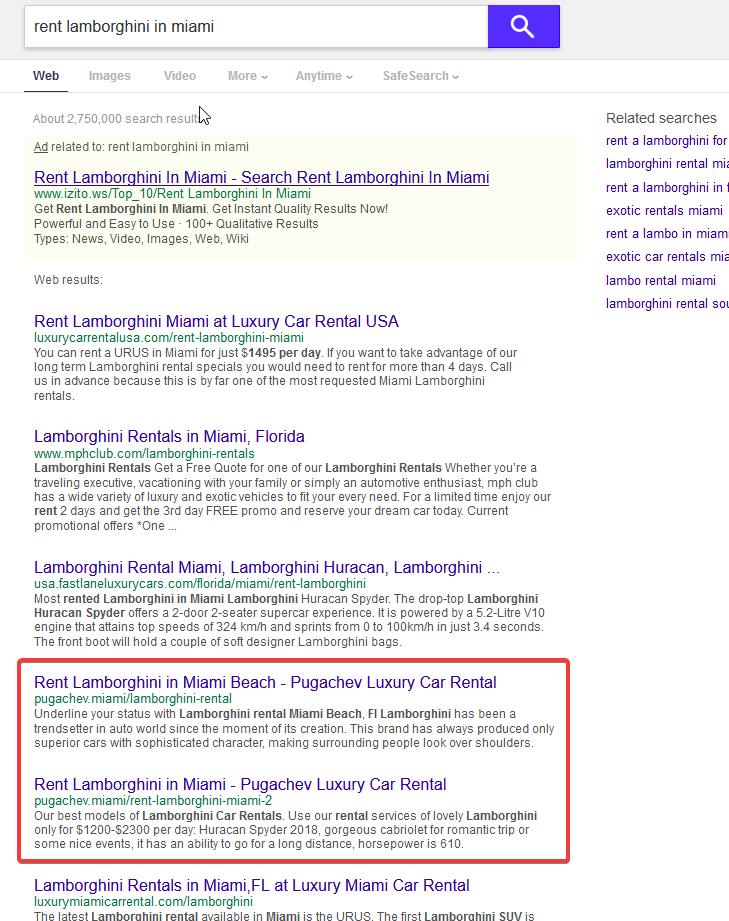
Task: Open Rent Lamborghini Miami at Luxury Car Rental USA
Action: 216,321
